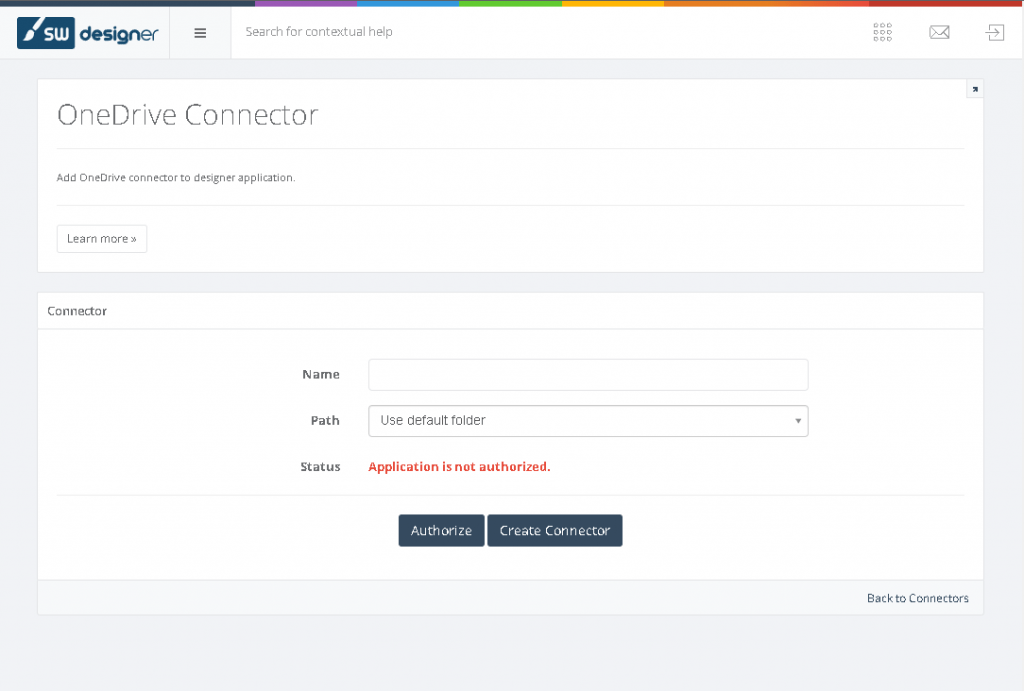Open the mail envelope icon

tap(939, 32)
